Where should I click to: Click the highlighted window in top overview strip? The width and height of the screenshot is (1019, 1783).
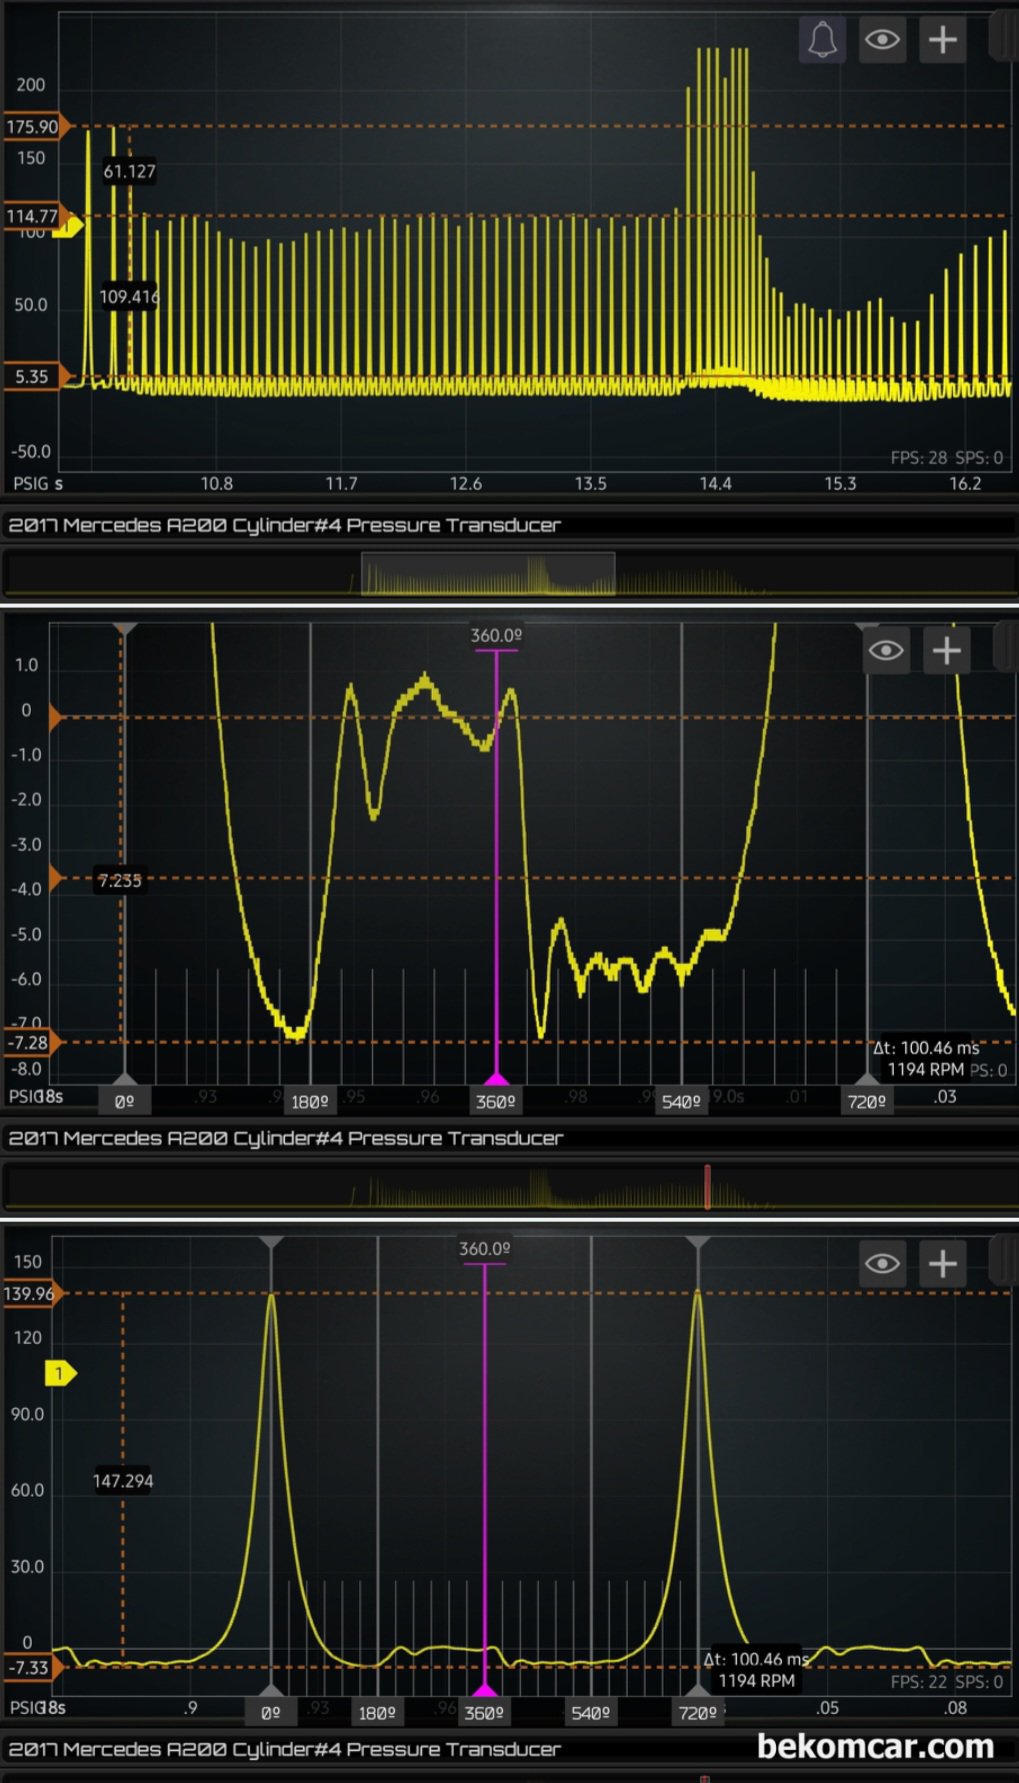coord(487,575)
